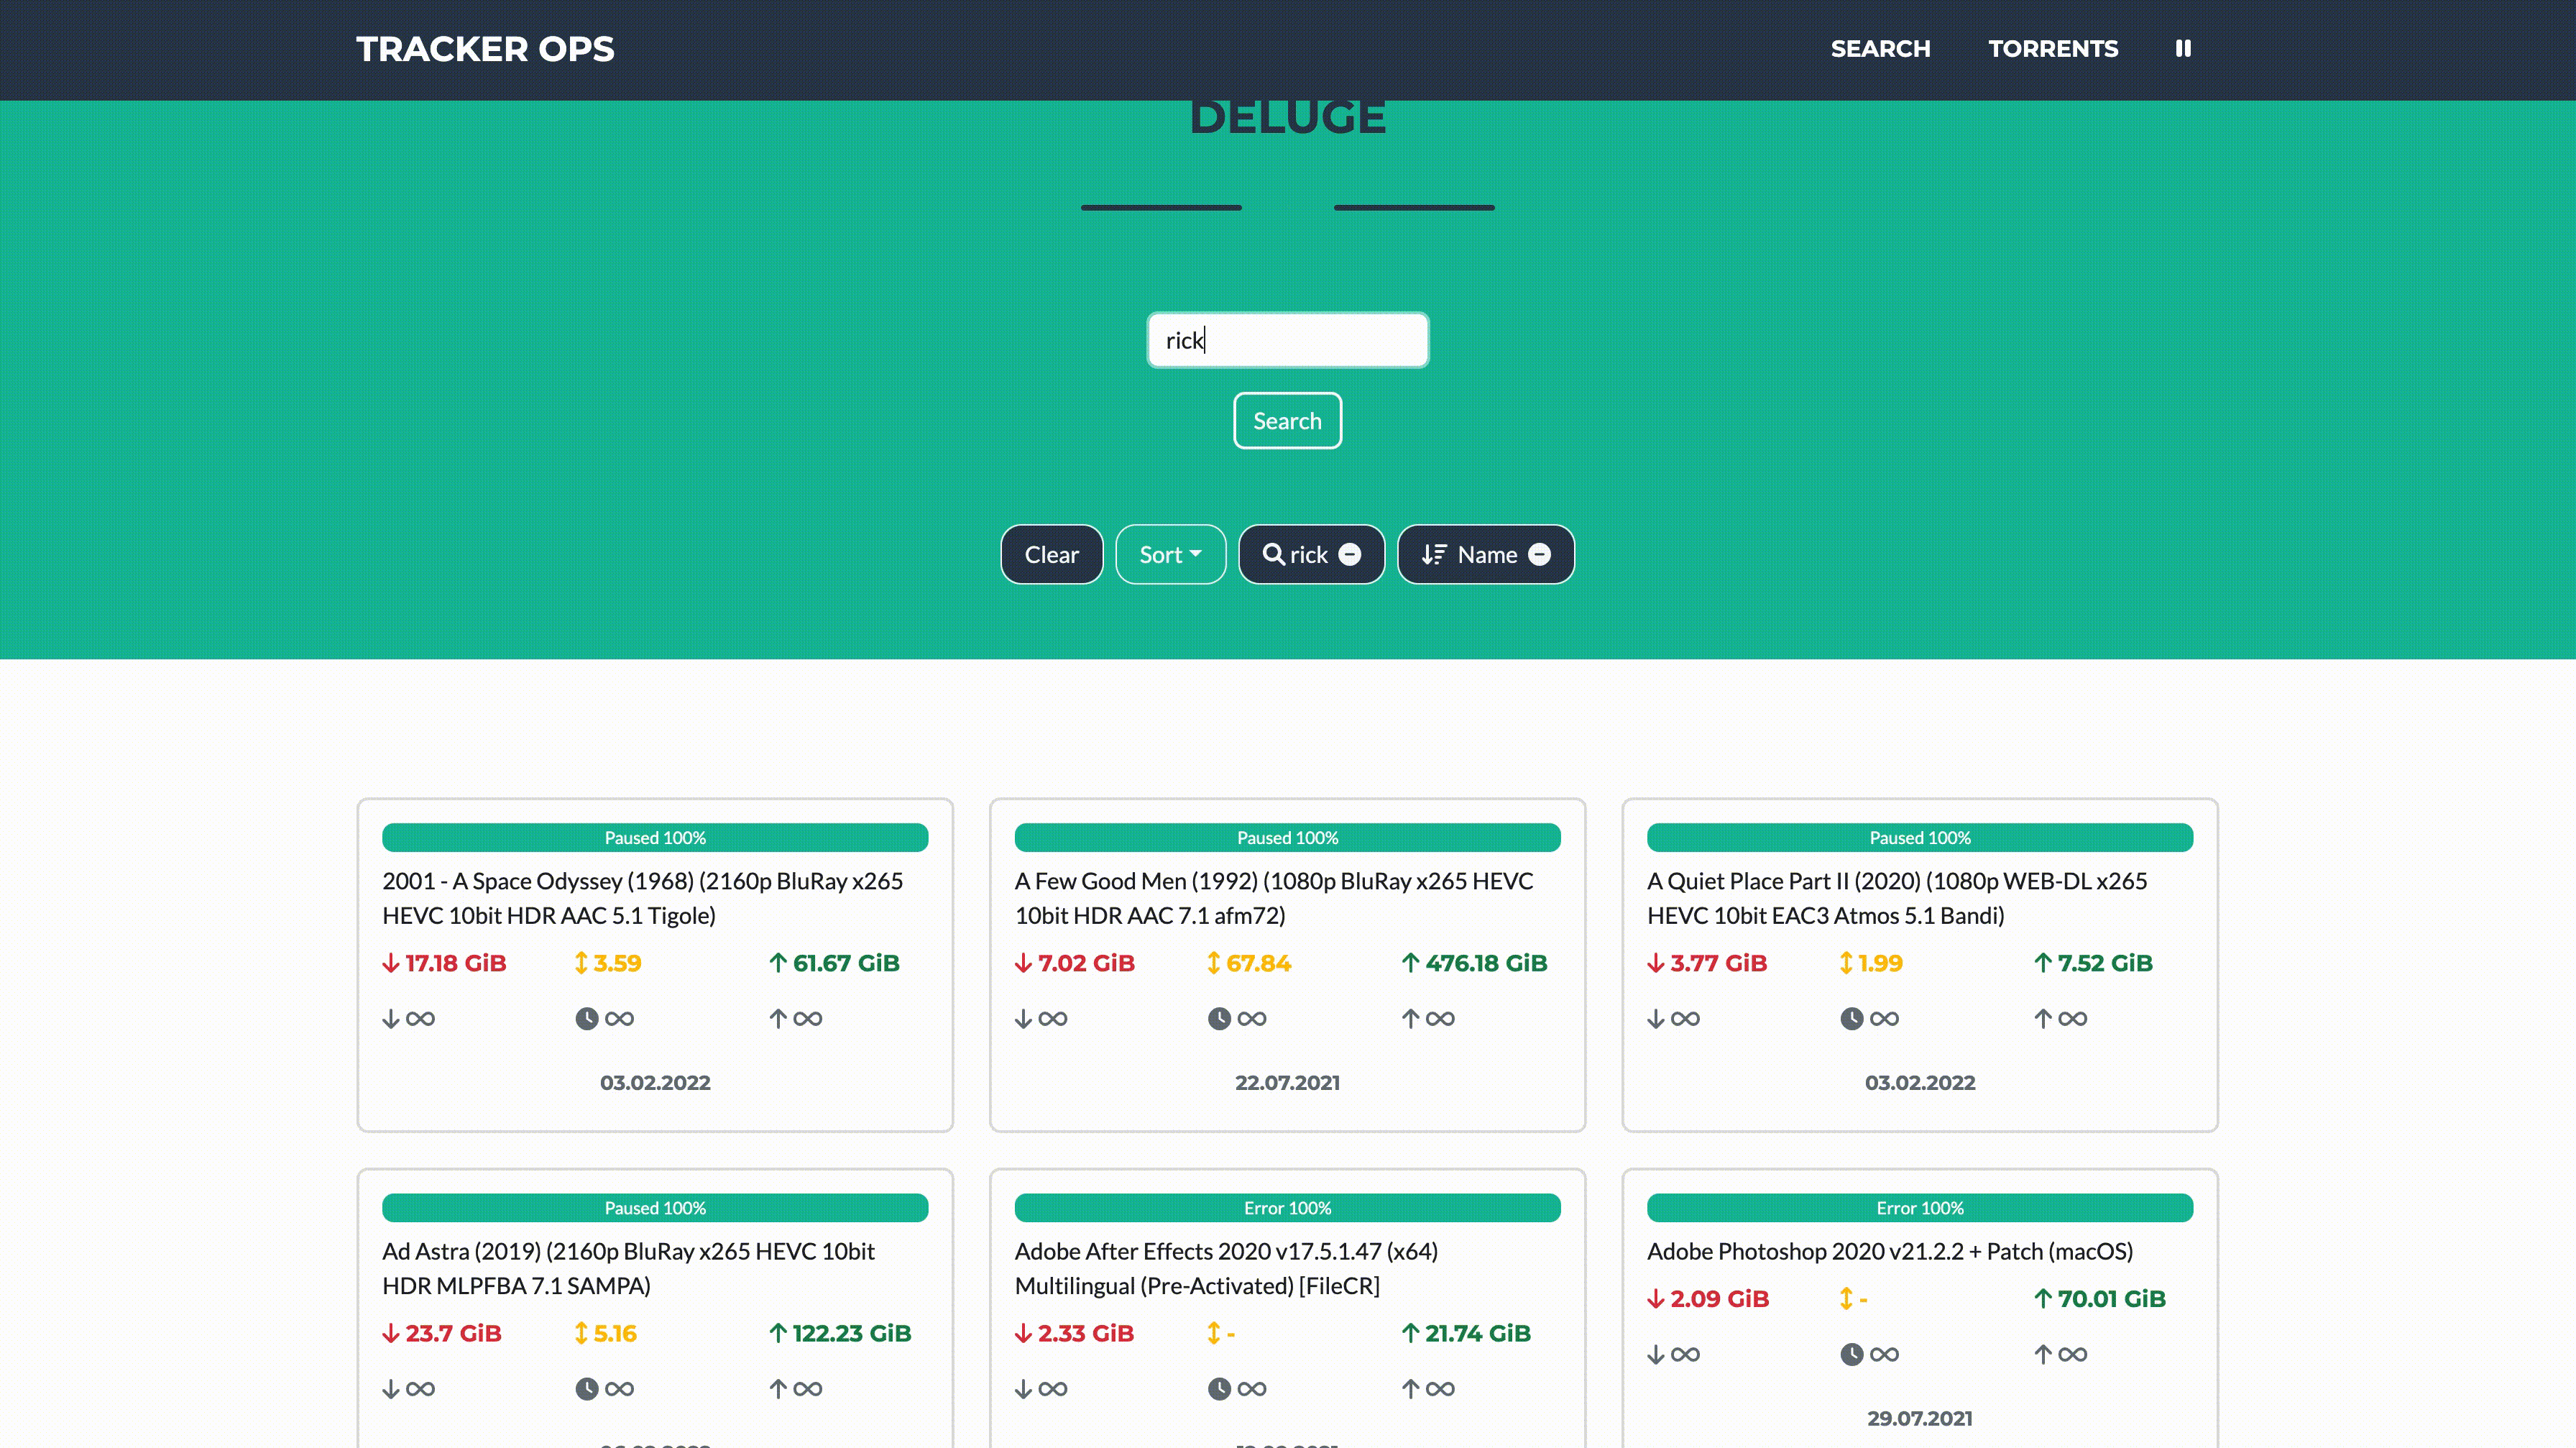This screenshot has width=2576, height=1448.
Task: Open the TORRENTS nav item
Action: [x=2053, y=48]
